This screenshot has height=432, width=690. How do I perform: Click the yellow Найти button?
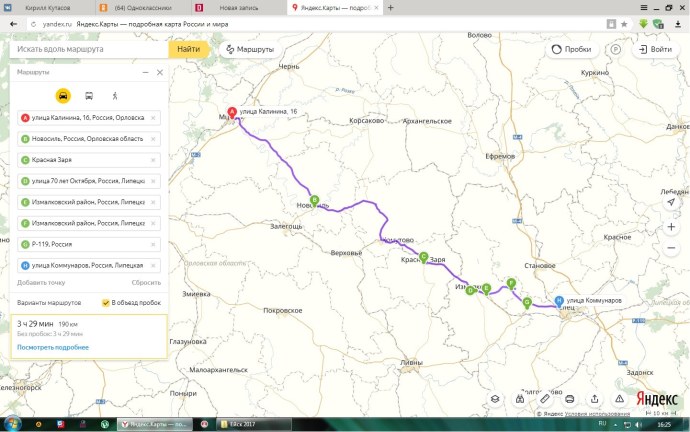click(188, 48)
